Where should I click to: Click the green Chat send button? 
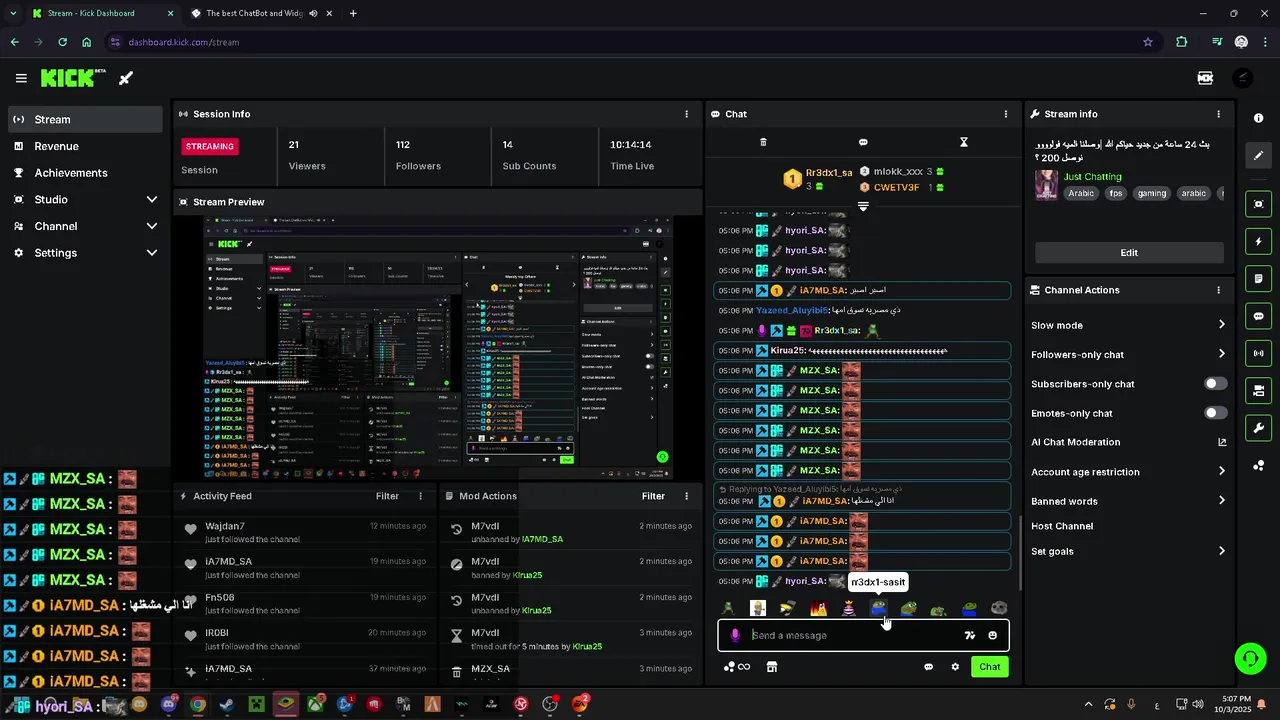pyautogui.click(x=989, y=667)
